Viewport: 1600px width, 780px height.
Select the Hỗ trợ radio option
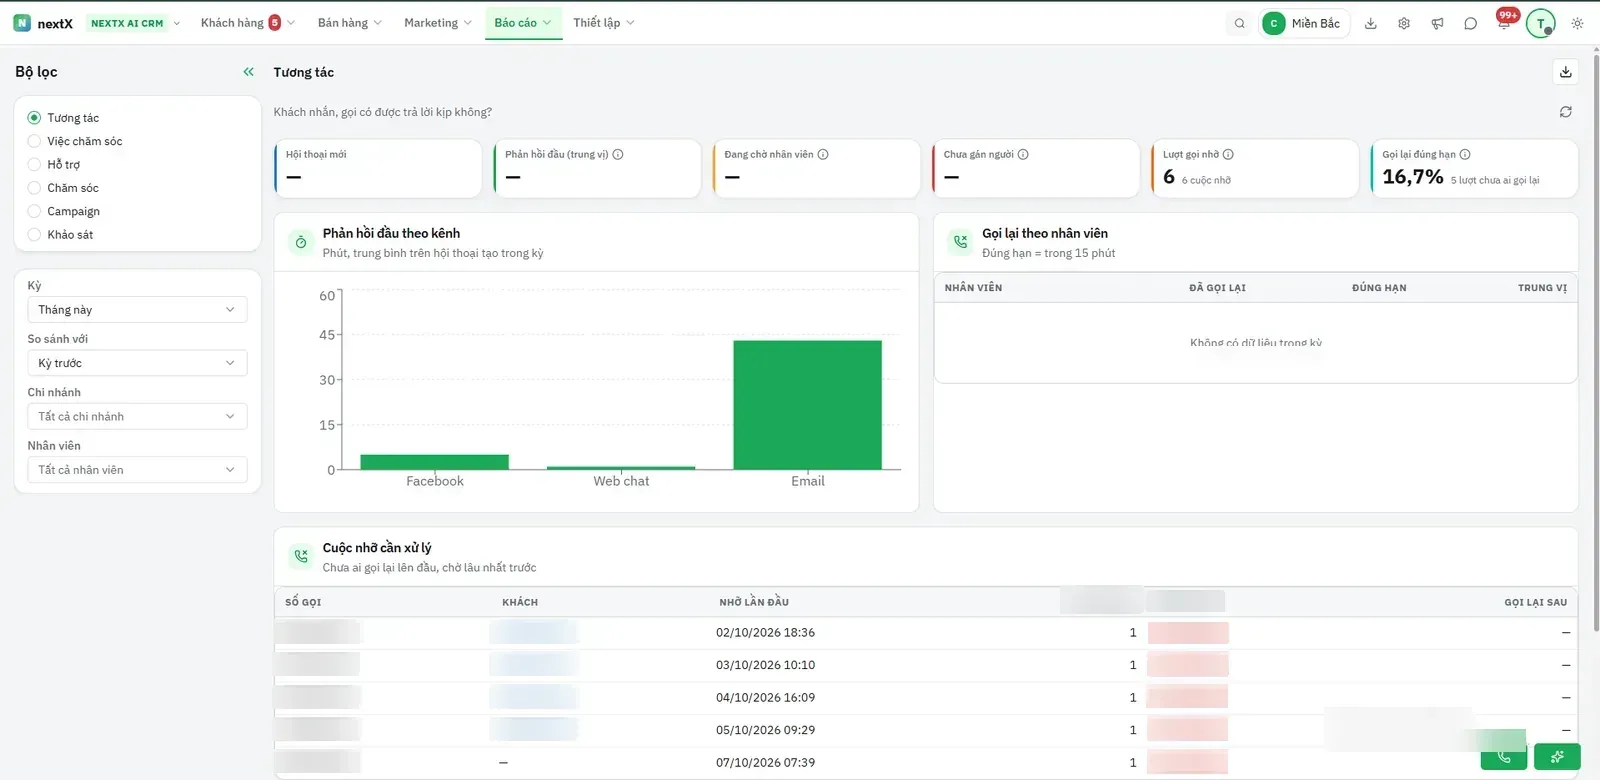coord(34,164)
